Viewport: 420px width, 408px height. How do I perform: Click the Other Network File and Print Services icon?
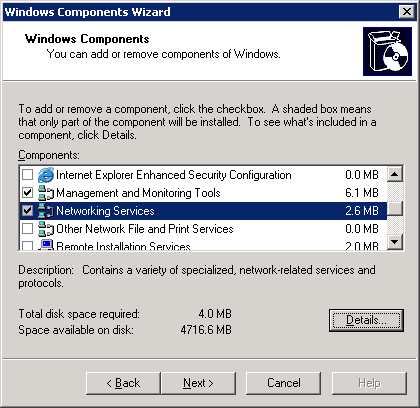click(46, 229)
